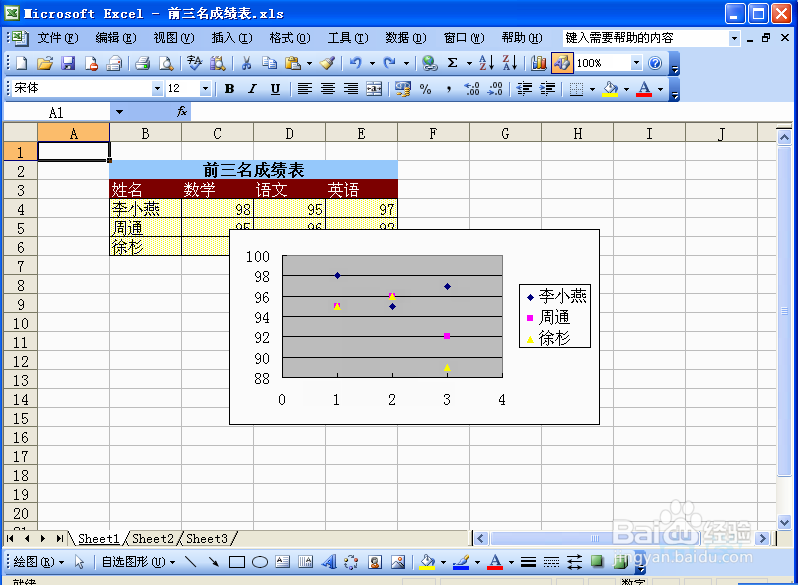Viewport: 798px width, 585px height.
Task: Expand the zoom percentage dropdown
Action: pos(636,63)
